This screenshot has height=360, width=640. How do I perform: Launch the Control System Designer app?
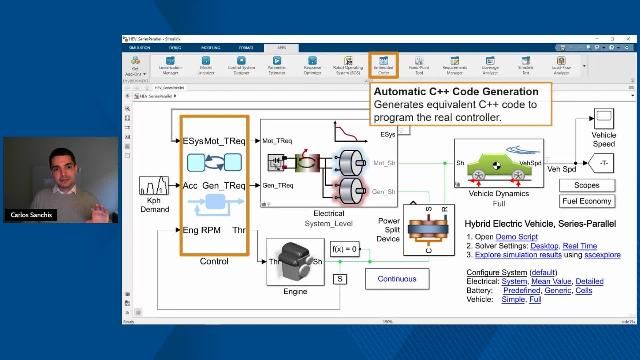coord(241,65)
